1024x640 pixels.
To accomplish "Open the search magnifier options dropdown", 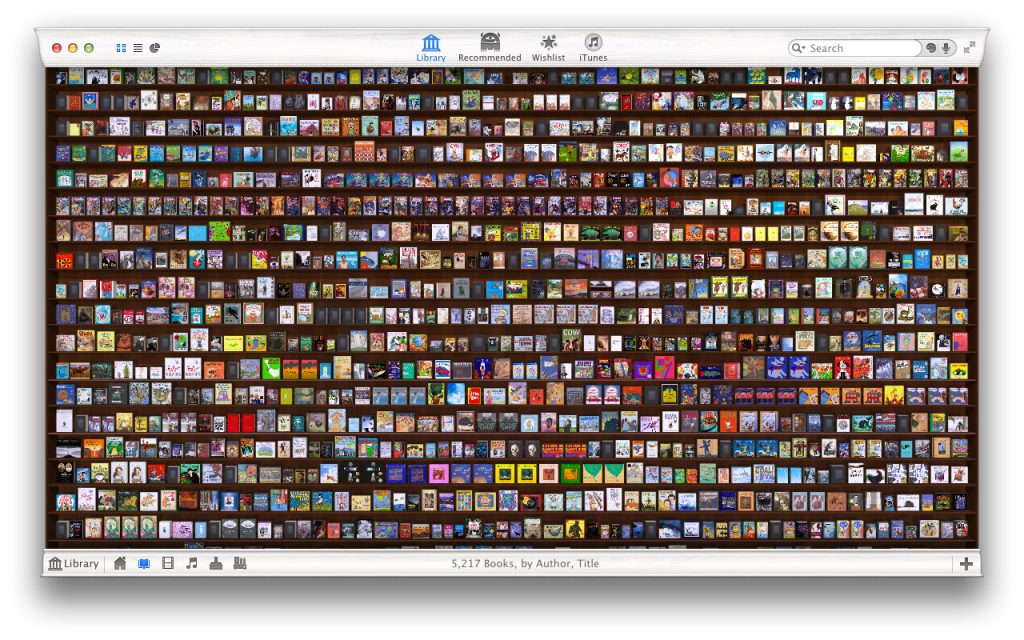I will tap(798, 48).
